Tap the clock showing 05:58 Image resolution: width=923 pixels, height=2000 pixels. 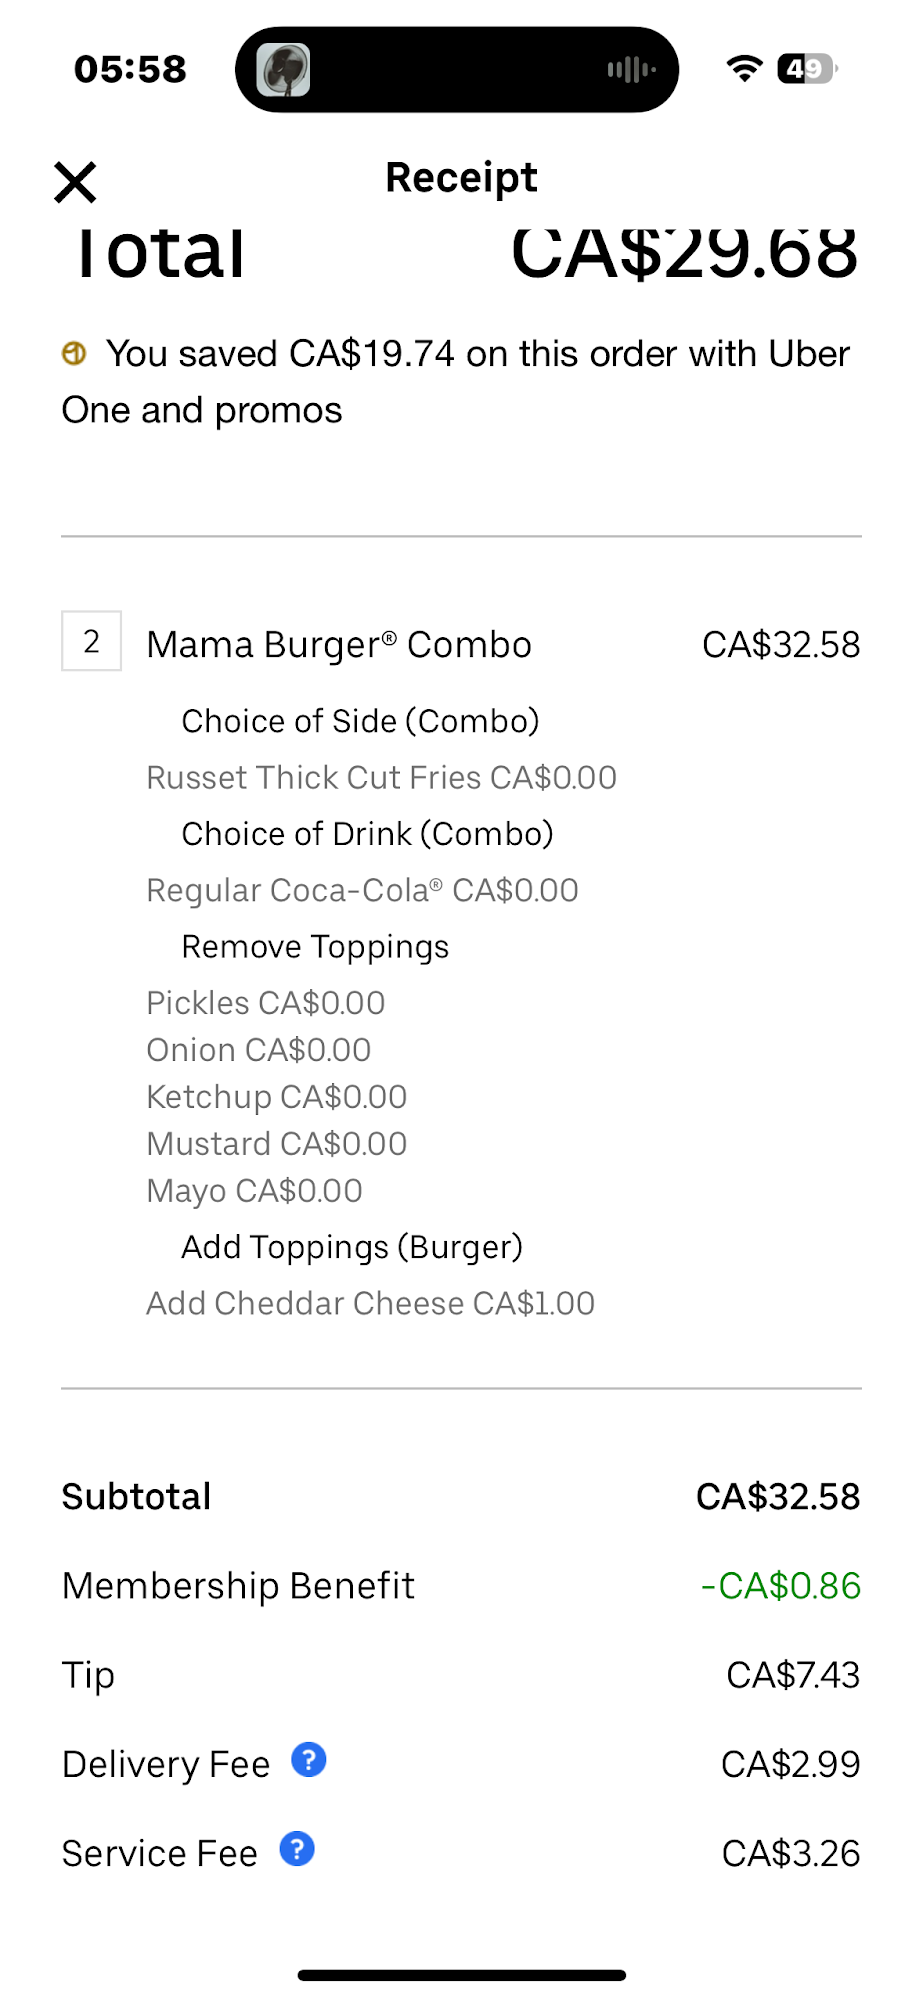130,69
